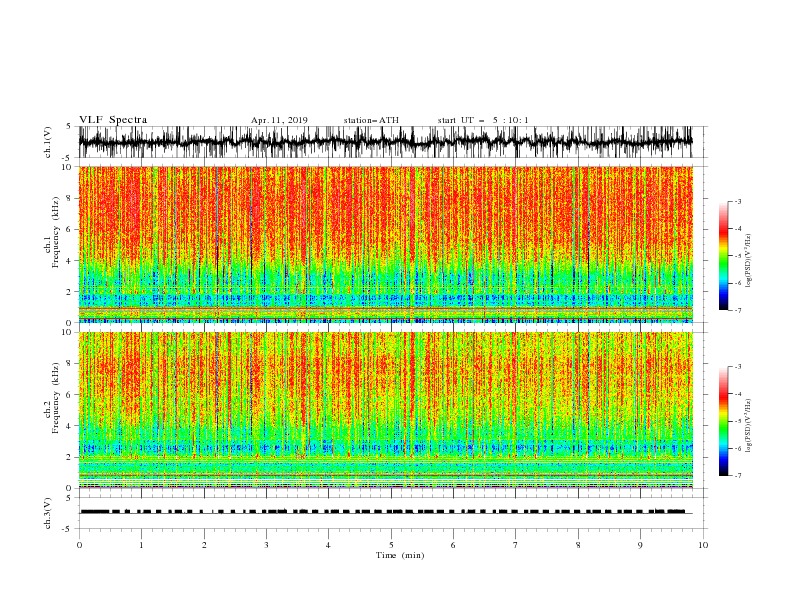The width and height of the screenshot is (792, 612).
Task: Click the "start UT = 5:10:1" text
Action: point(483,120)
